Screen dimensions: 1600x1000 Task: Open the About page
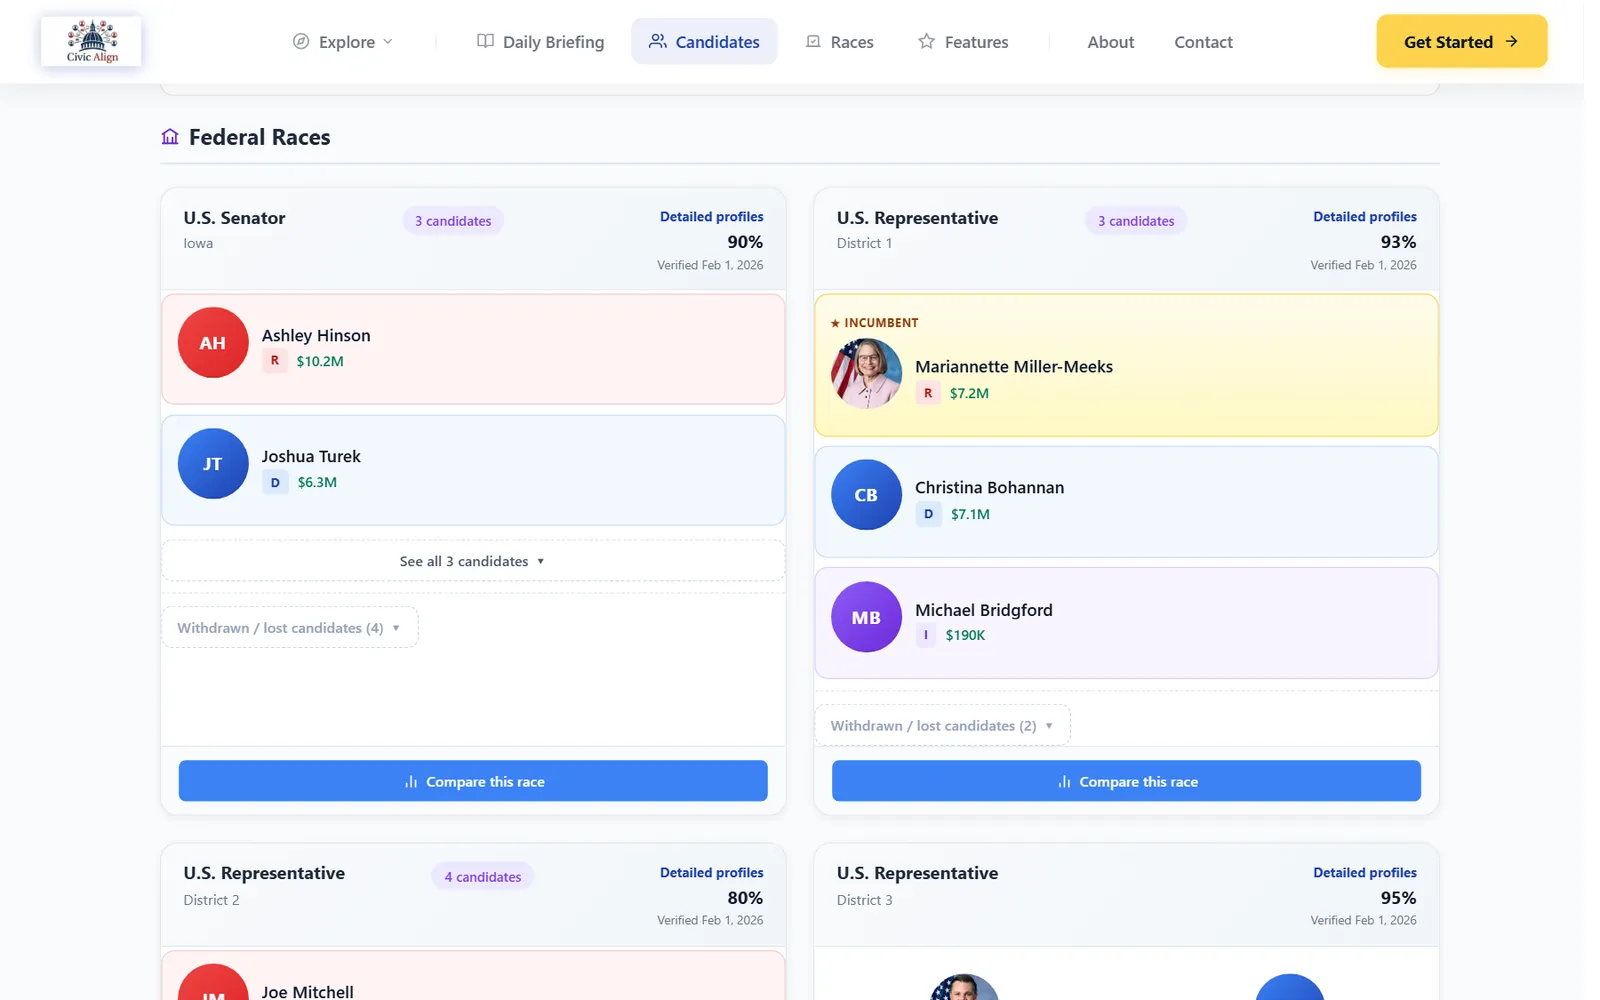tap(1111, 41)
